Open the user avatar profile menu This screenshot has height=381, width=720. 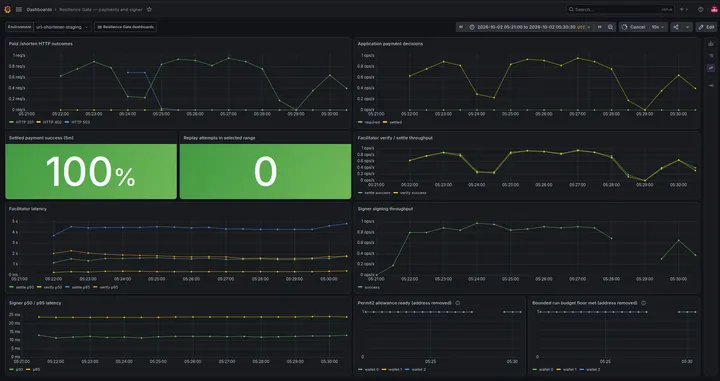714,9
